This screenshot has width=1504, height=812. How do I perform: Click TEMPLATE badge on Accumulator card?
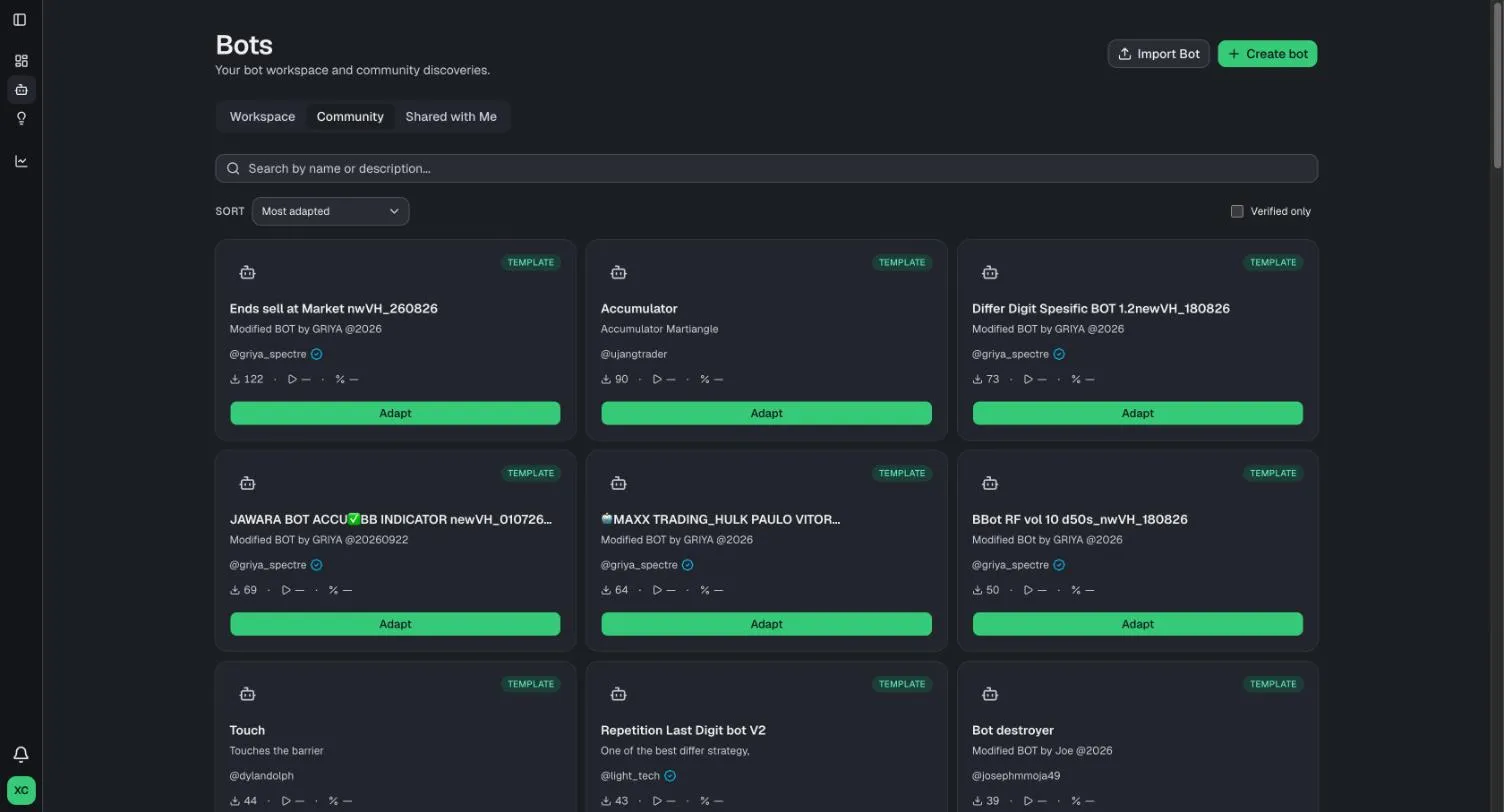click(902, 262)
